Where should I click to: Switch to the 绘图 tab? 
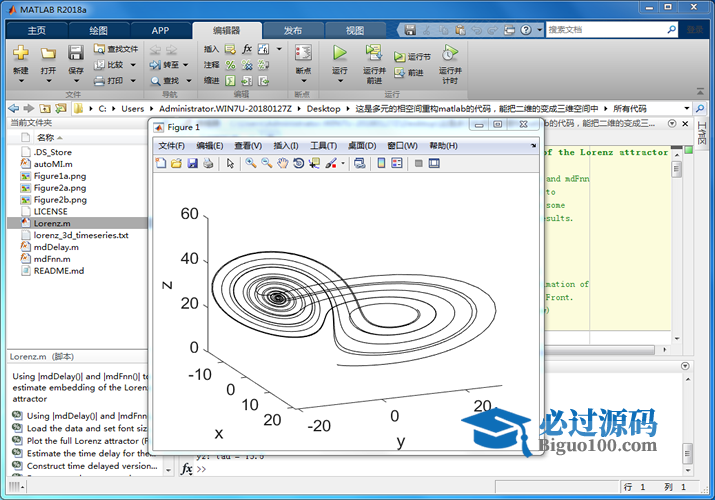click(x=98, y=31)
